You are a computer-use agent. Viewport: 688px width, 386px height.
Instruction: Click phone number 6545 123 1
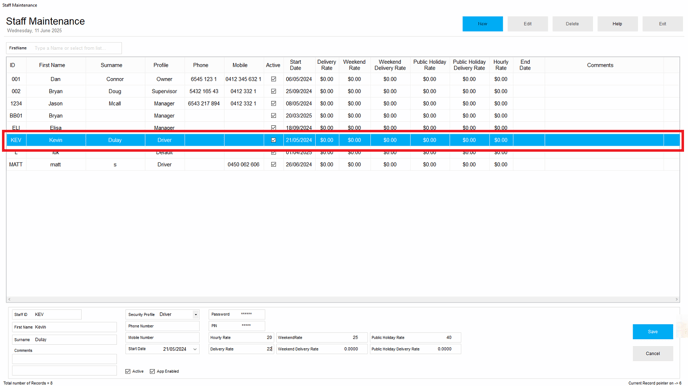(x=204, y=79)
